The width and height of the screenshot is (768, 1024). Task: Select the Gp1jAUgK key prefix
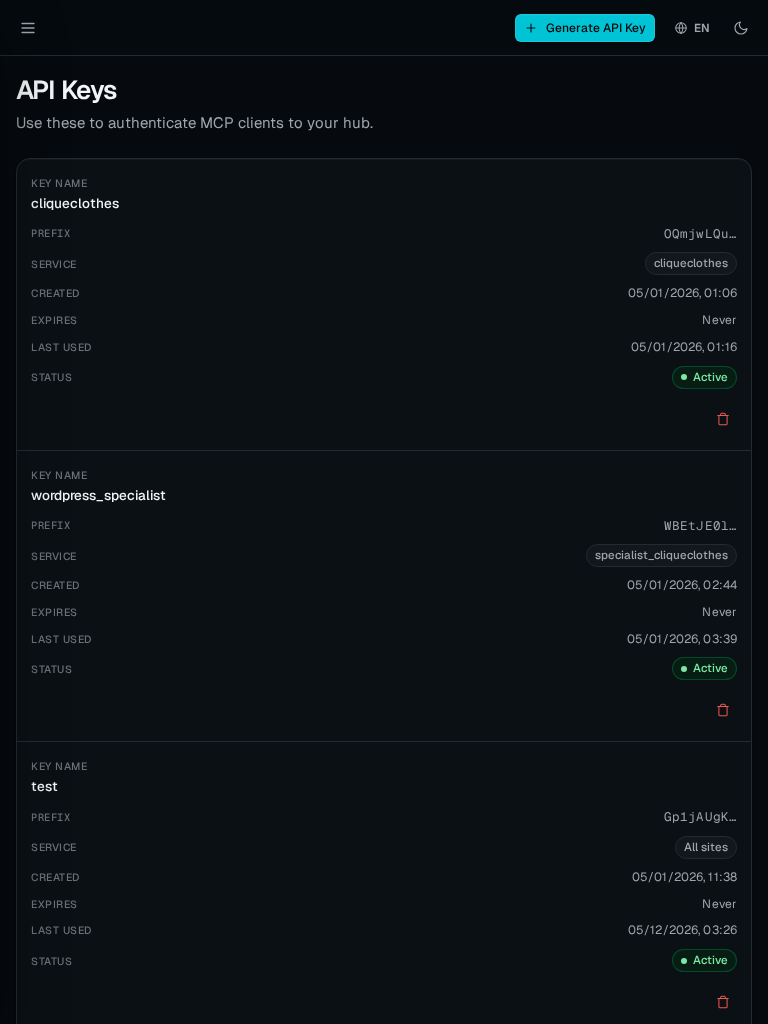[x=700, y=817]
